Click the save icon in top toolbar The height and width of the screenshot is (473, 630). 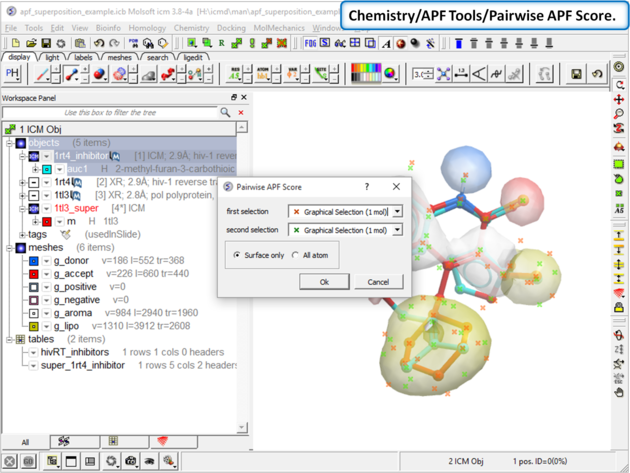[x=46, y=44]
